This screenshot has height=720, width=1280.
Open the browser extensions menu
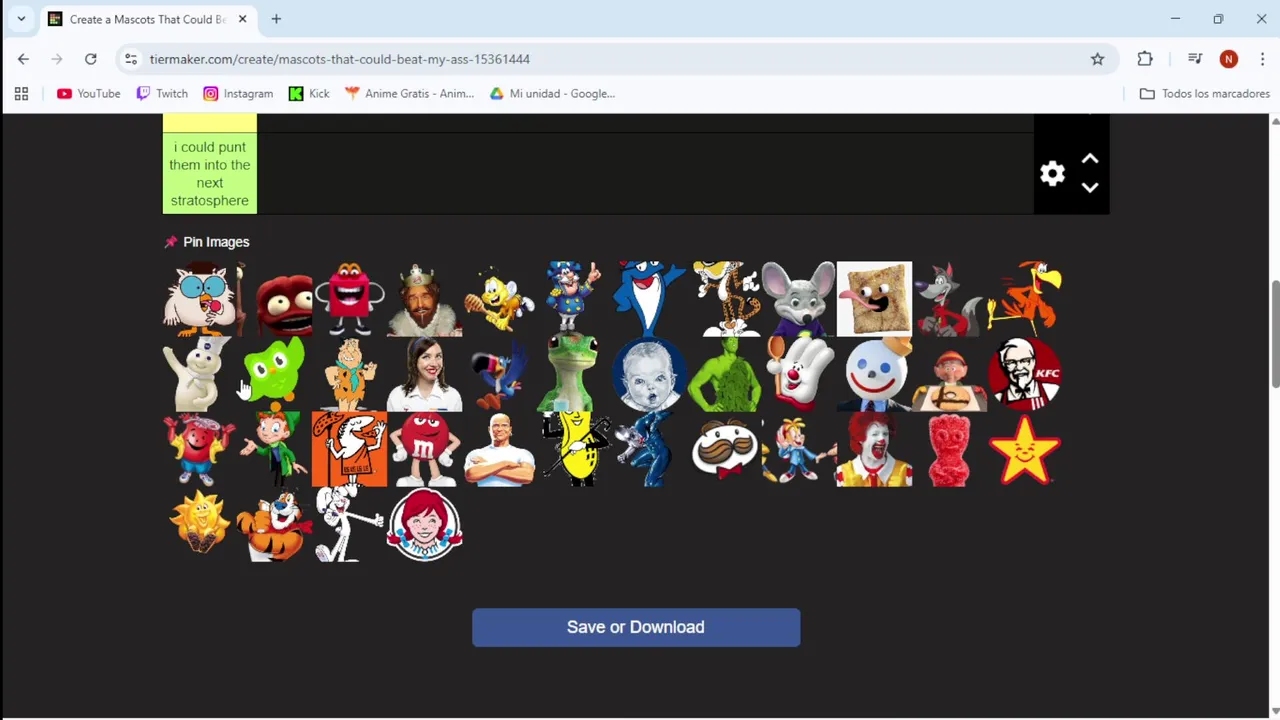tap(1145, 59)
